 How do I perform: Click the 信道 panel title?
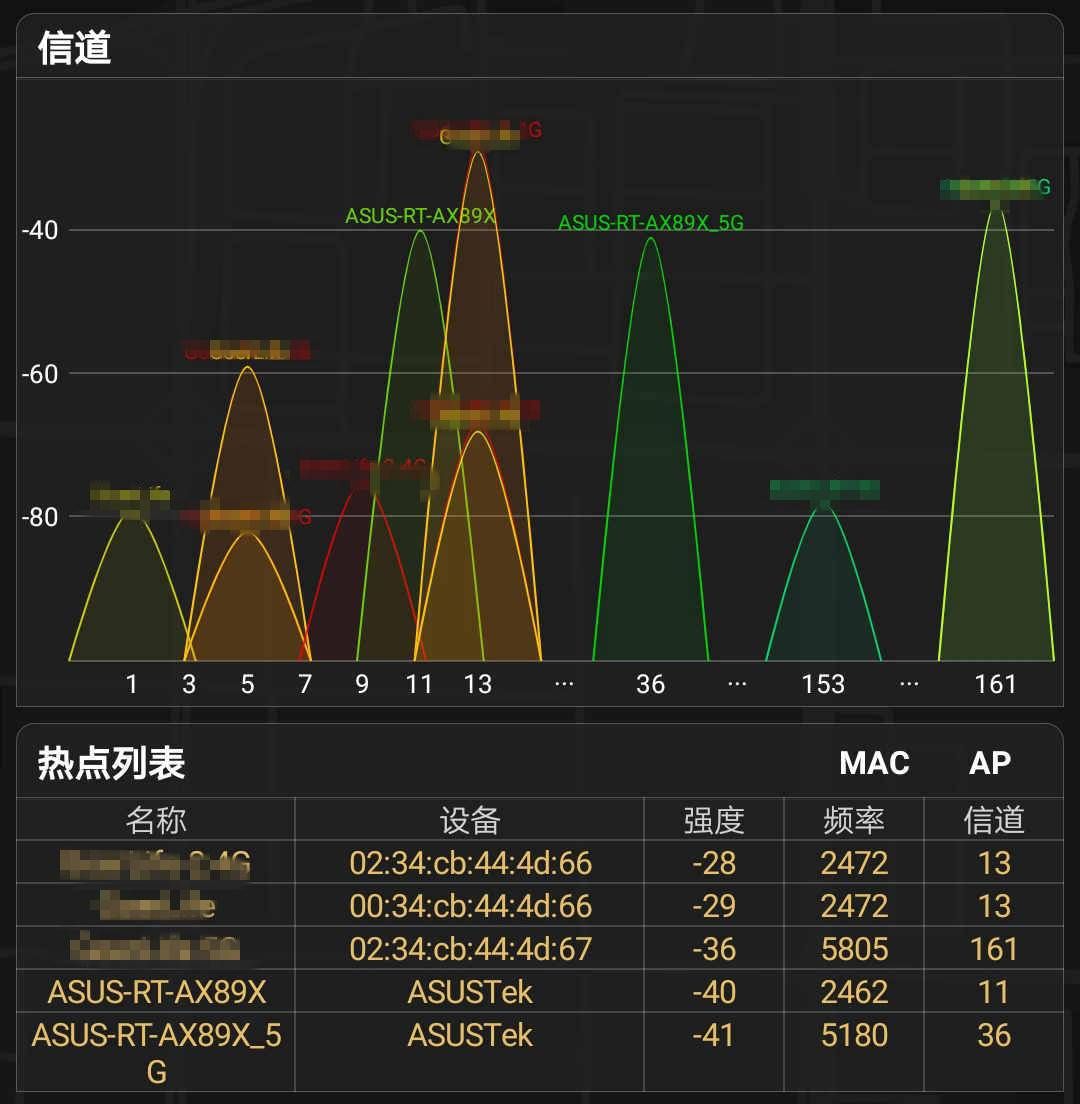pos(74,48)
